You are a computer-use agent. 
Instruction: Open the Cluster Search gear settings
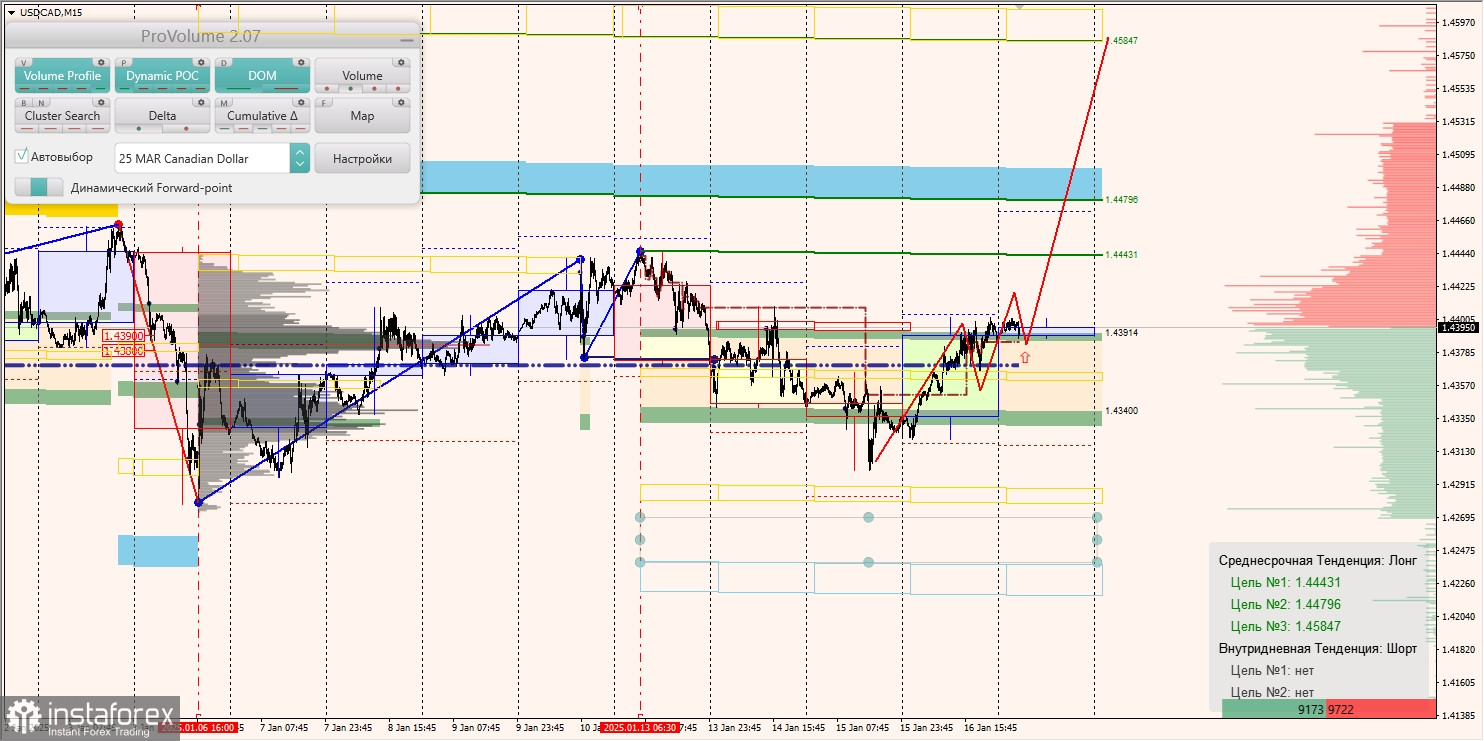[101, 102]
